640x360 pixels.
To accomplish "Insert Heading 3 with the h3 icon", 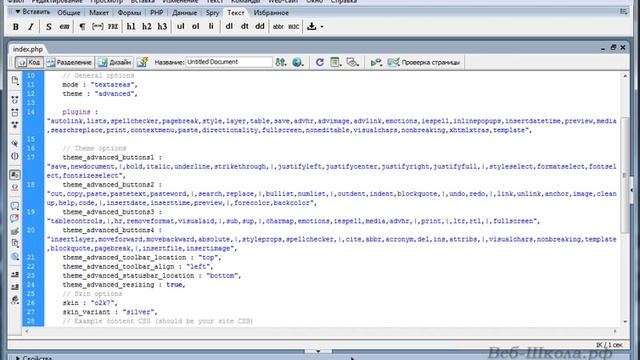I will pos(162,27).
